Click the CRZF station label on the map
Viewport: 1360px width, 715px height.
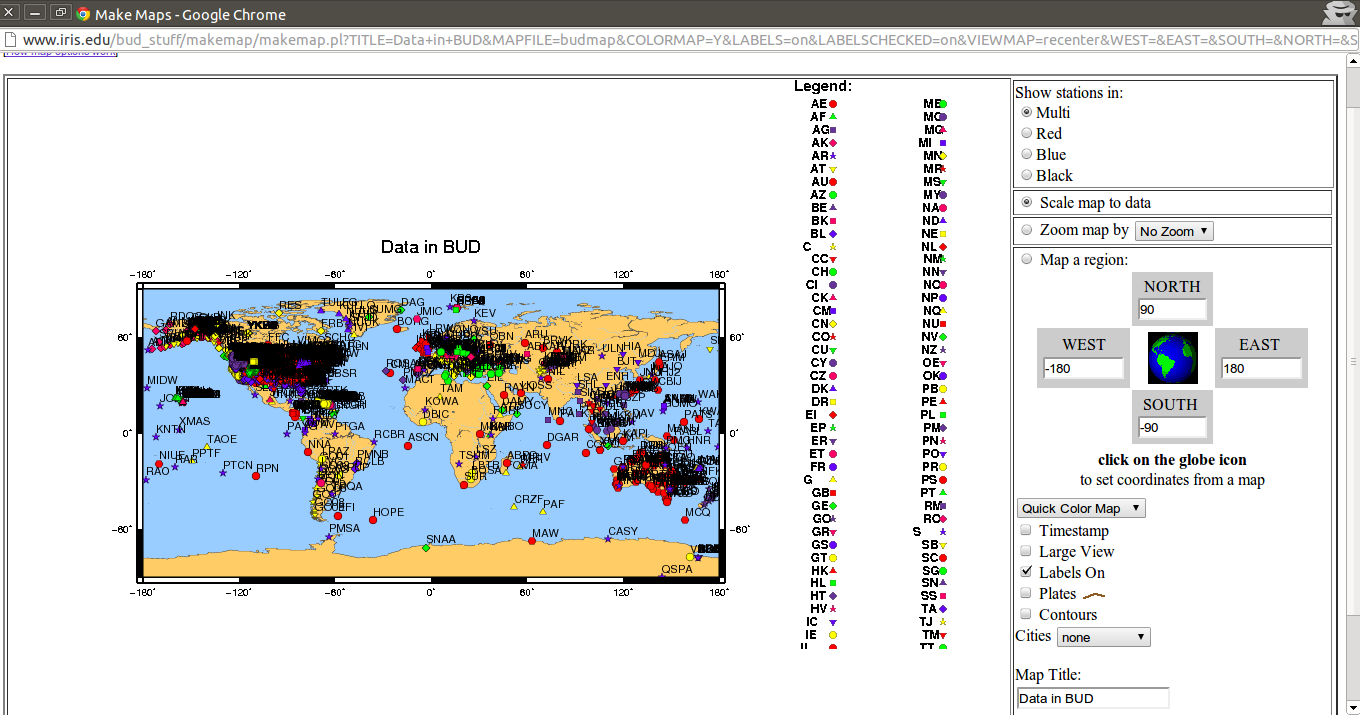pyautogui.click(x=529, y=499)
